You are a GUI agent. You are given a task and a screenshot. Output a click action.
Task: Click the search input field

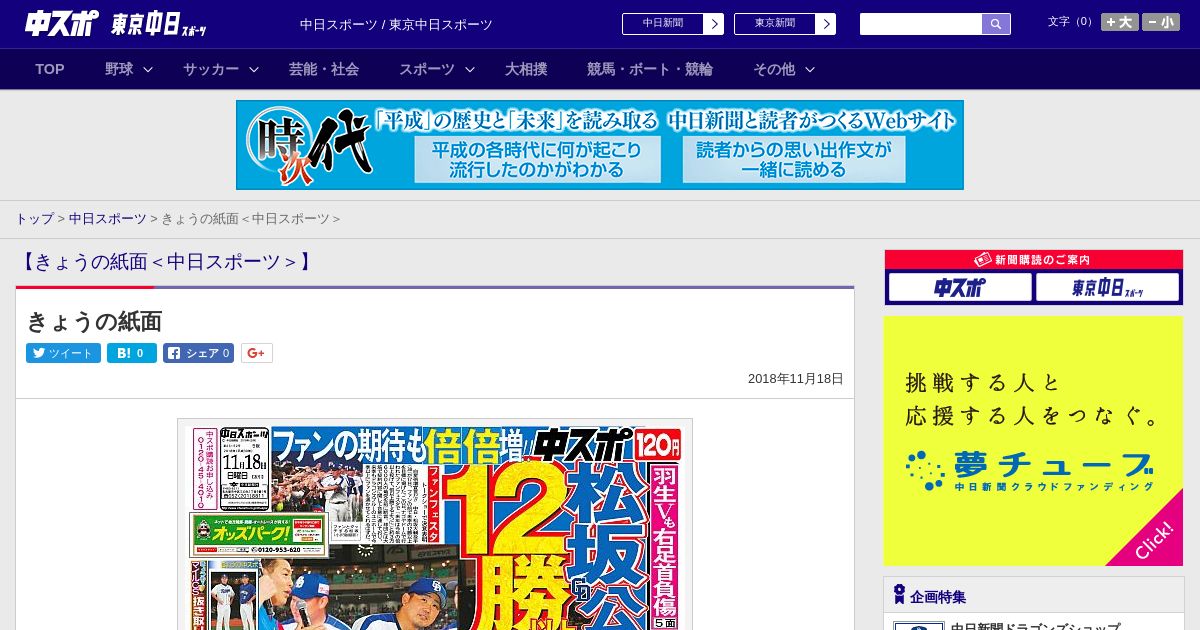tap(921, 24)
